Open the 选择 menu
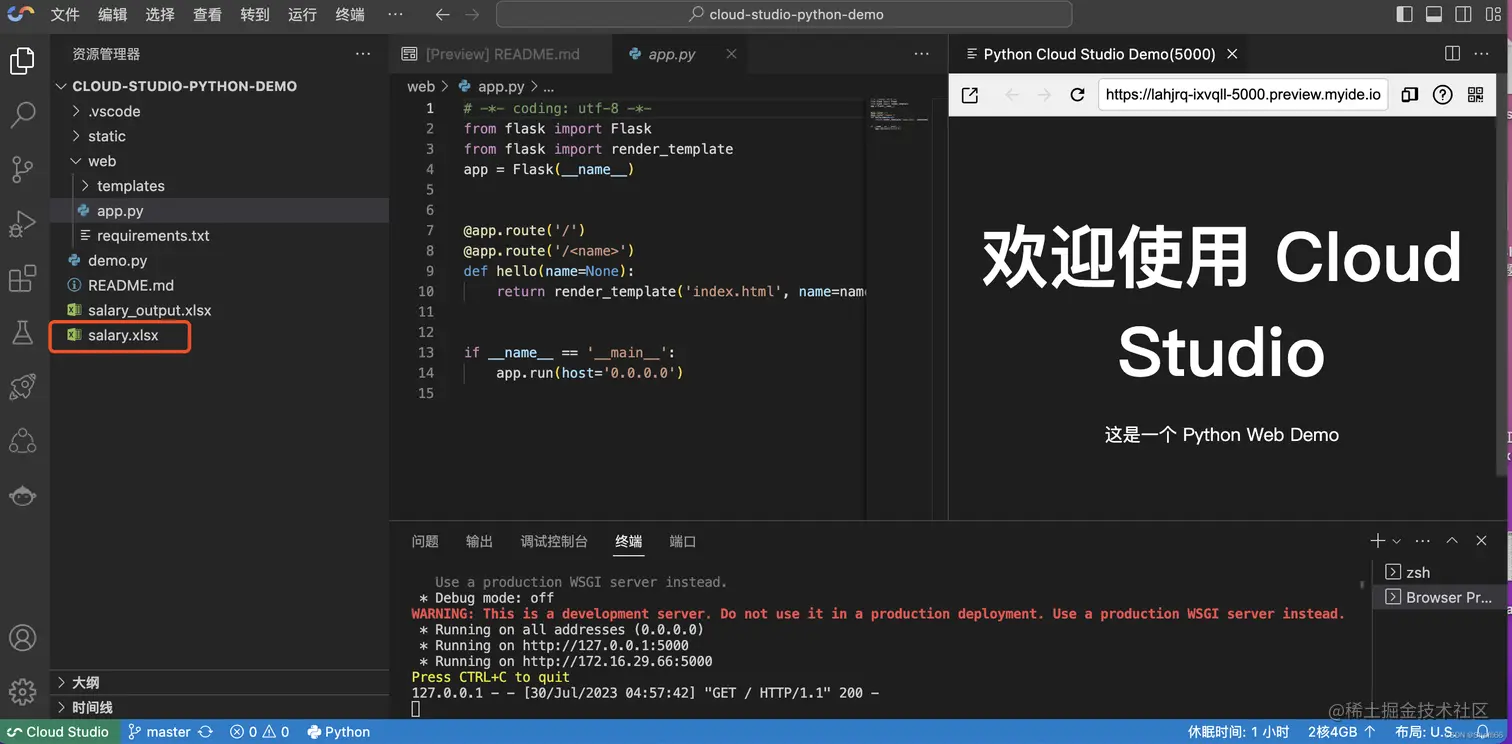Viewport: 1512px width, 744px height. tap(160, 14)
